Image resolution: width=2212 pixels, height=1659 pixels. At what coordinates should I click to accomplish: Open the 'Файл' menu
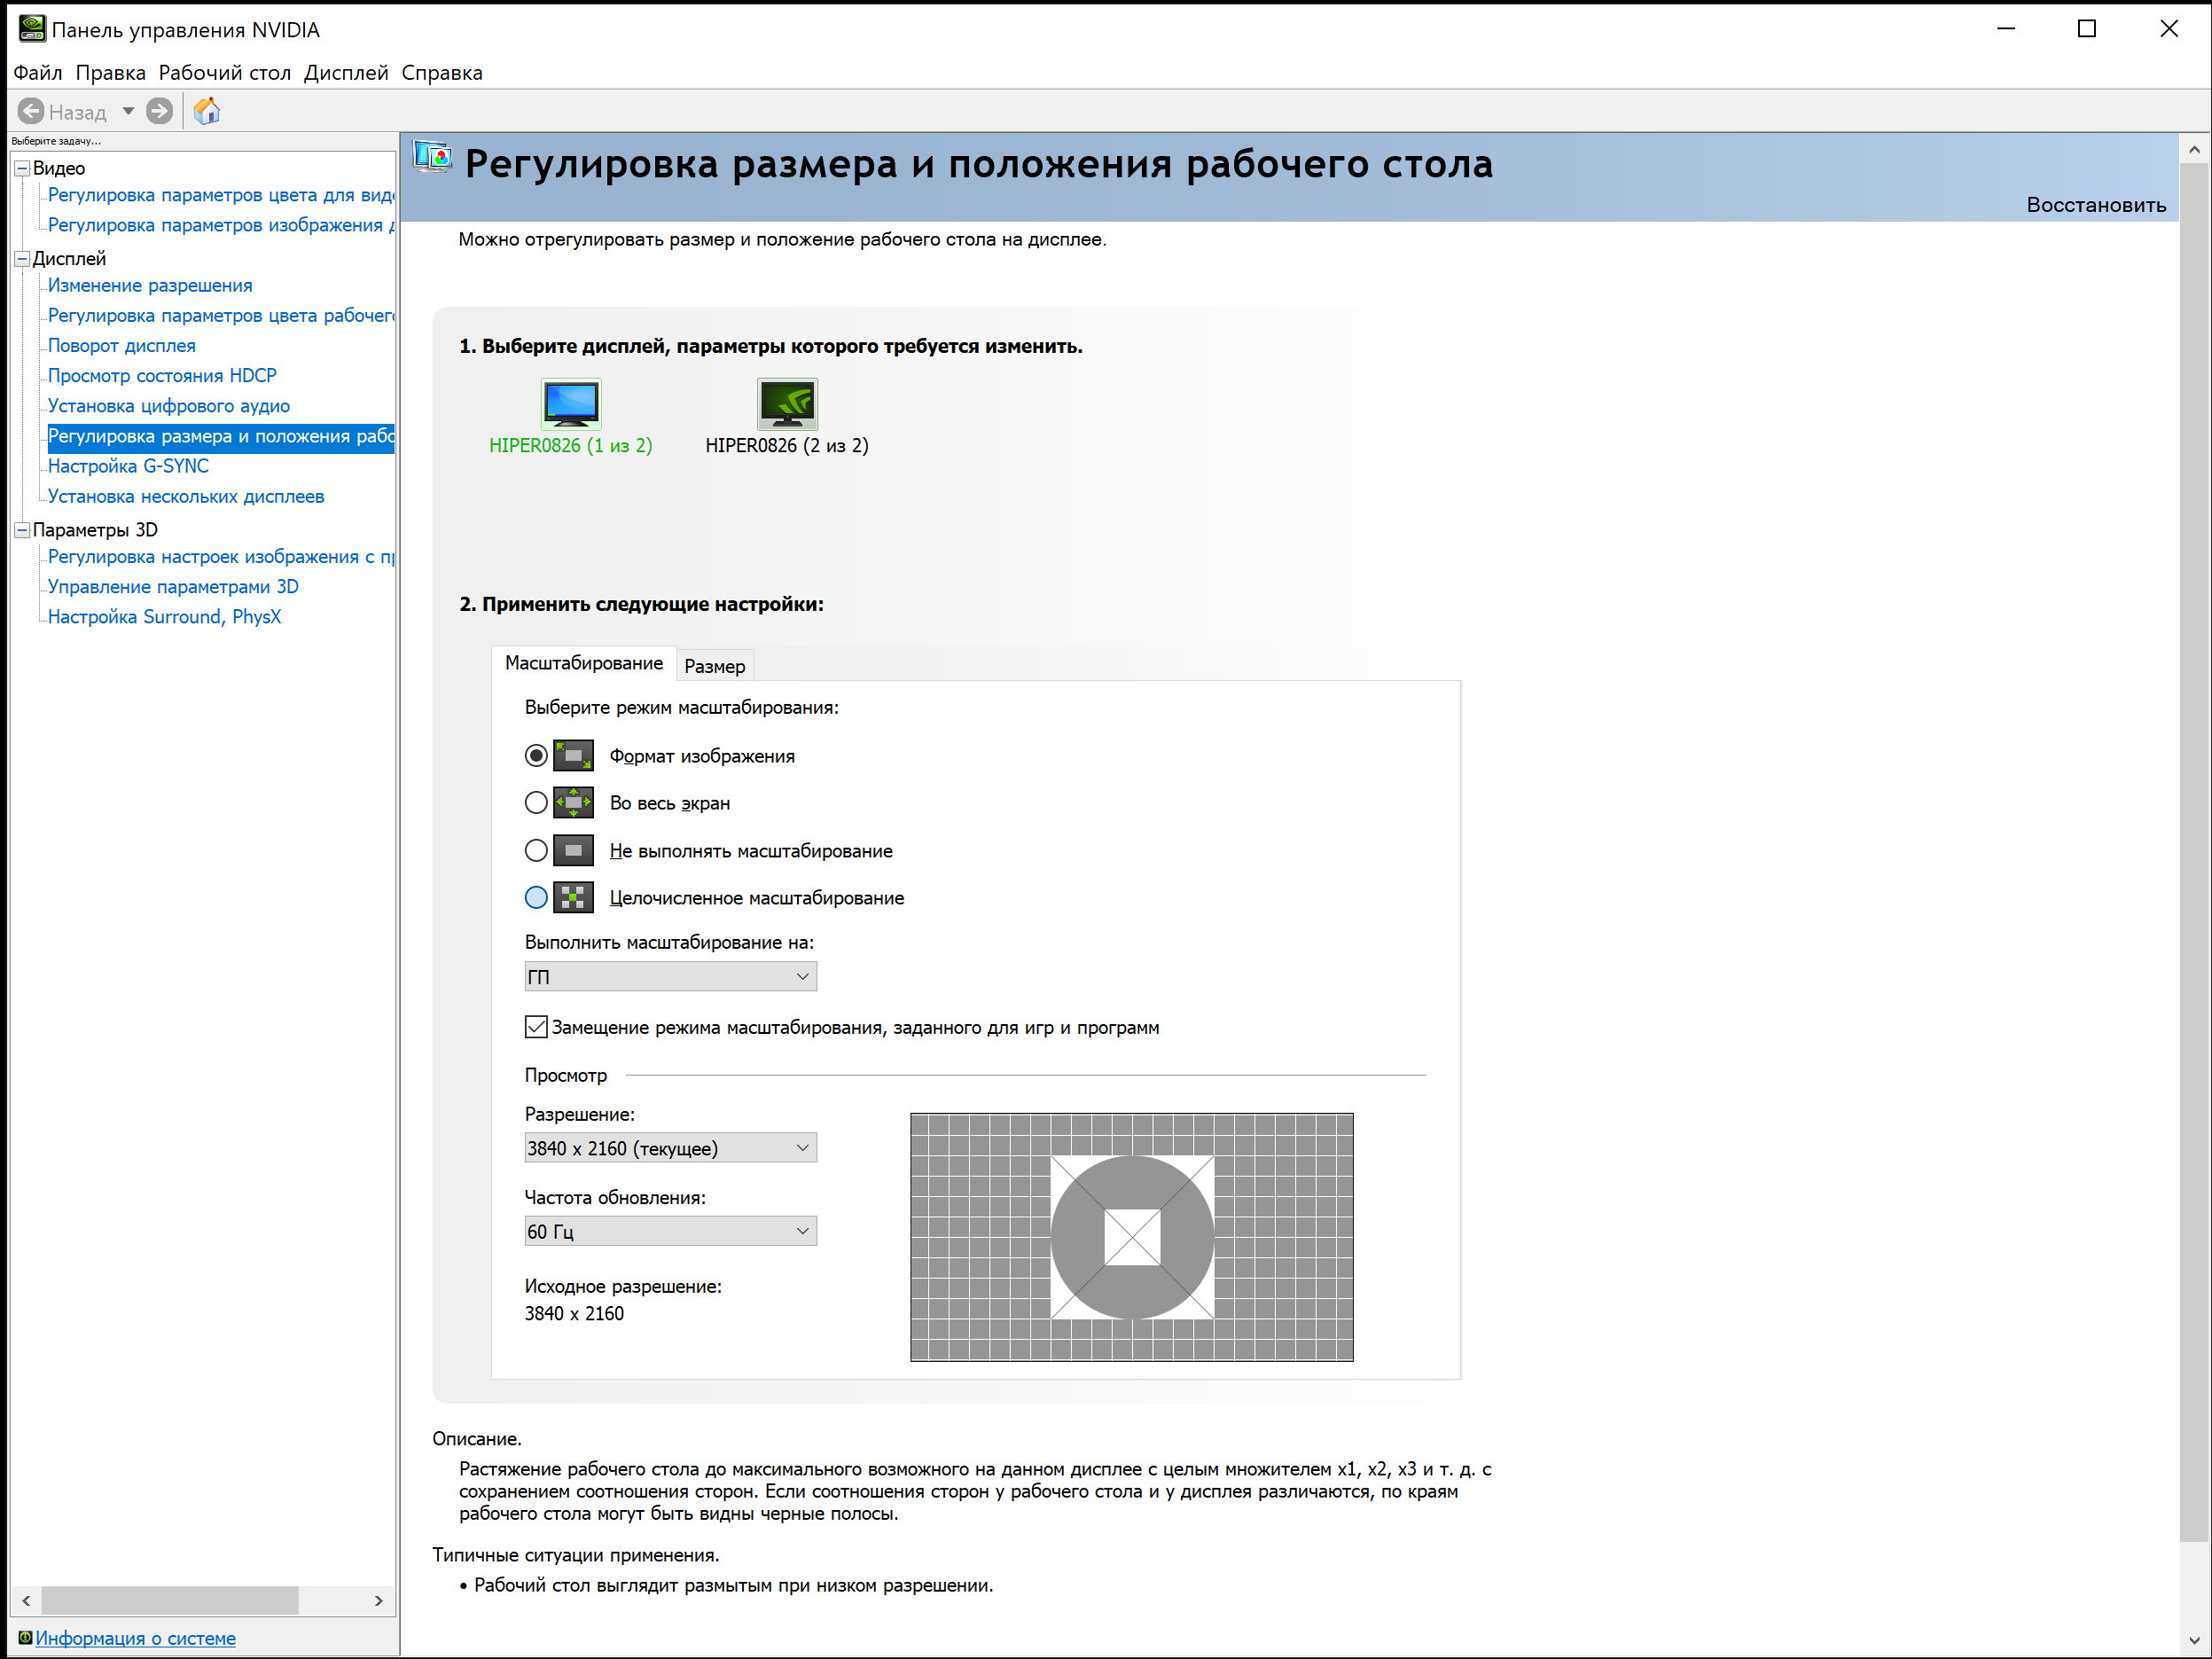click(38, 73)
